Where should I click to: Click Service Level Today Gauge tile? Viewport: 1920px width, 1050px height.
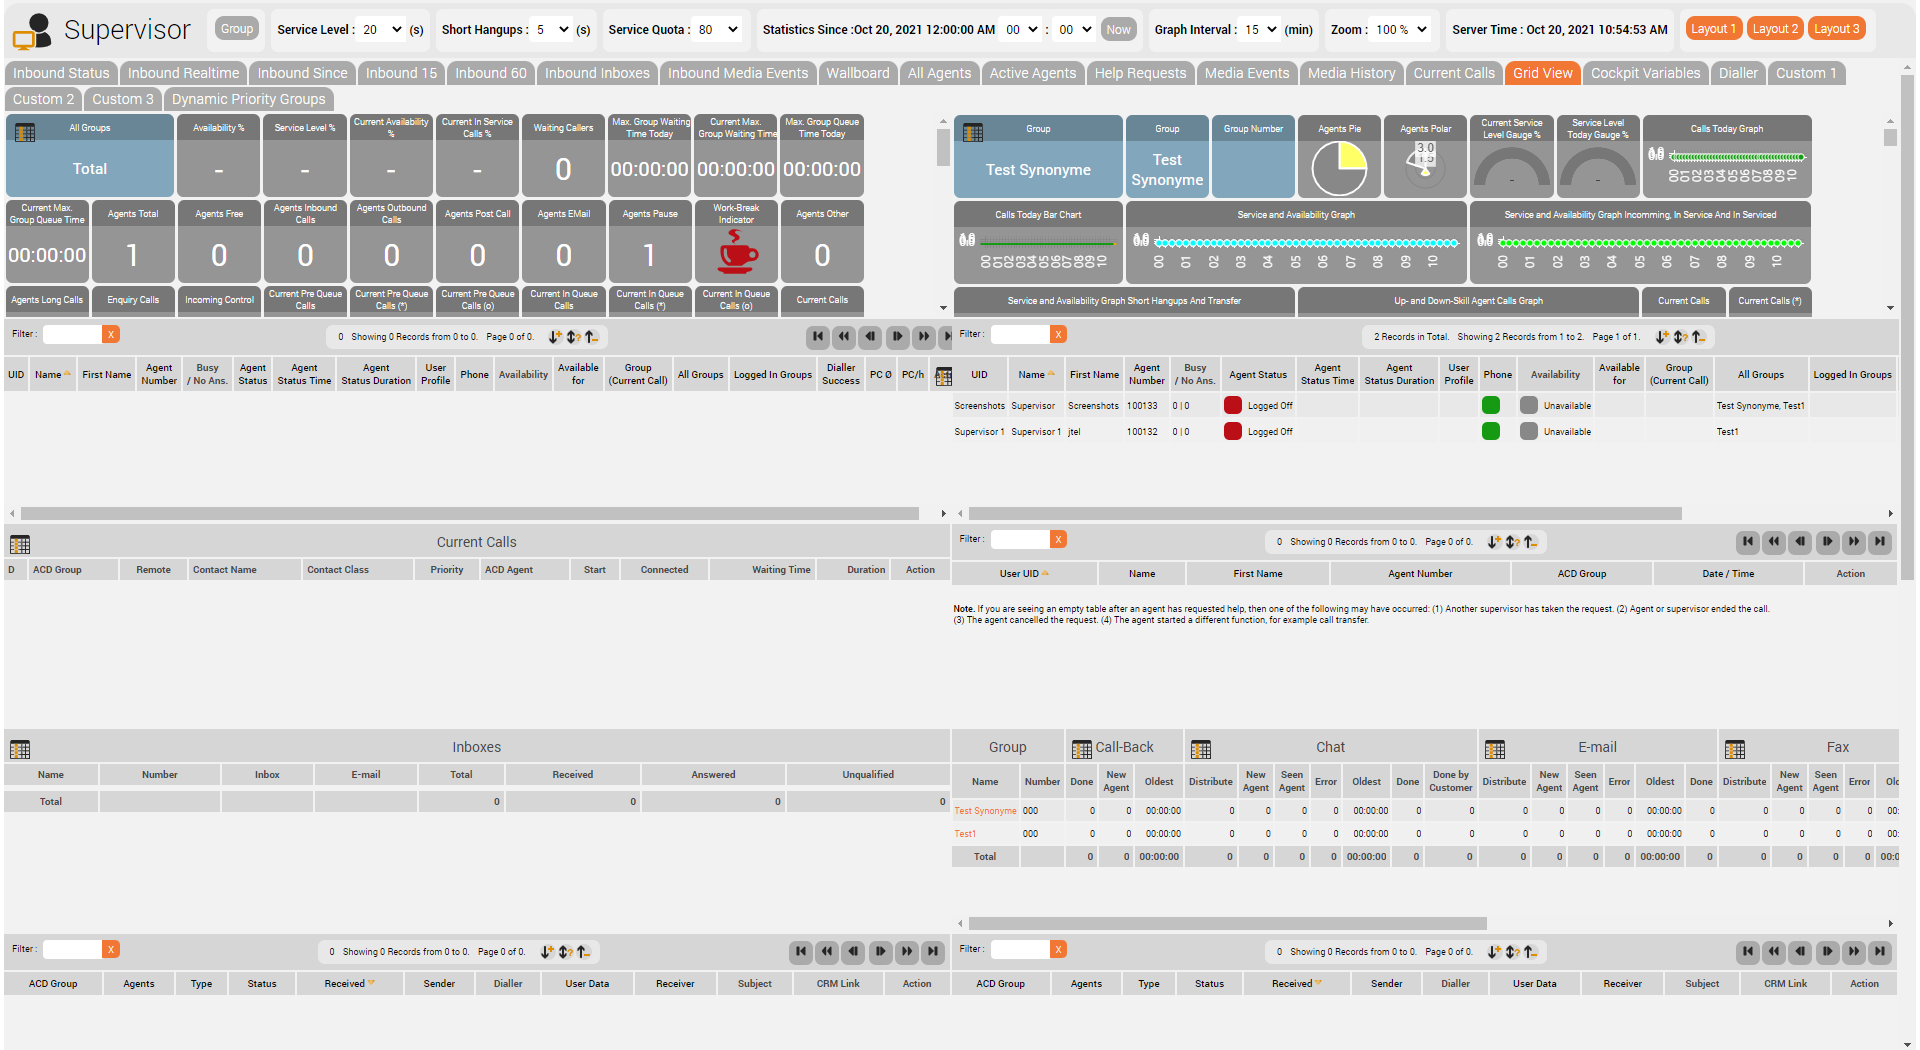coord(1598,157)
